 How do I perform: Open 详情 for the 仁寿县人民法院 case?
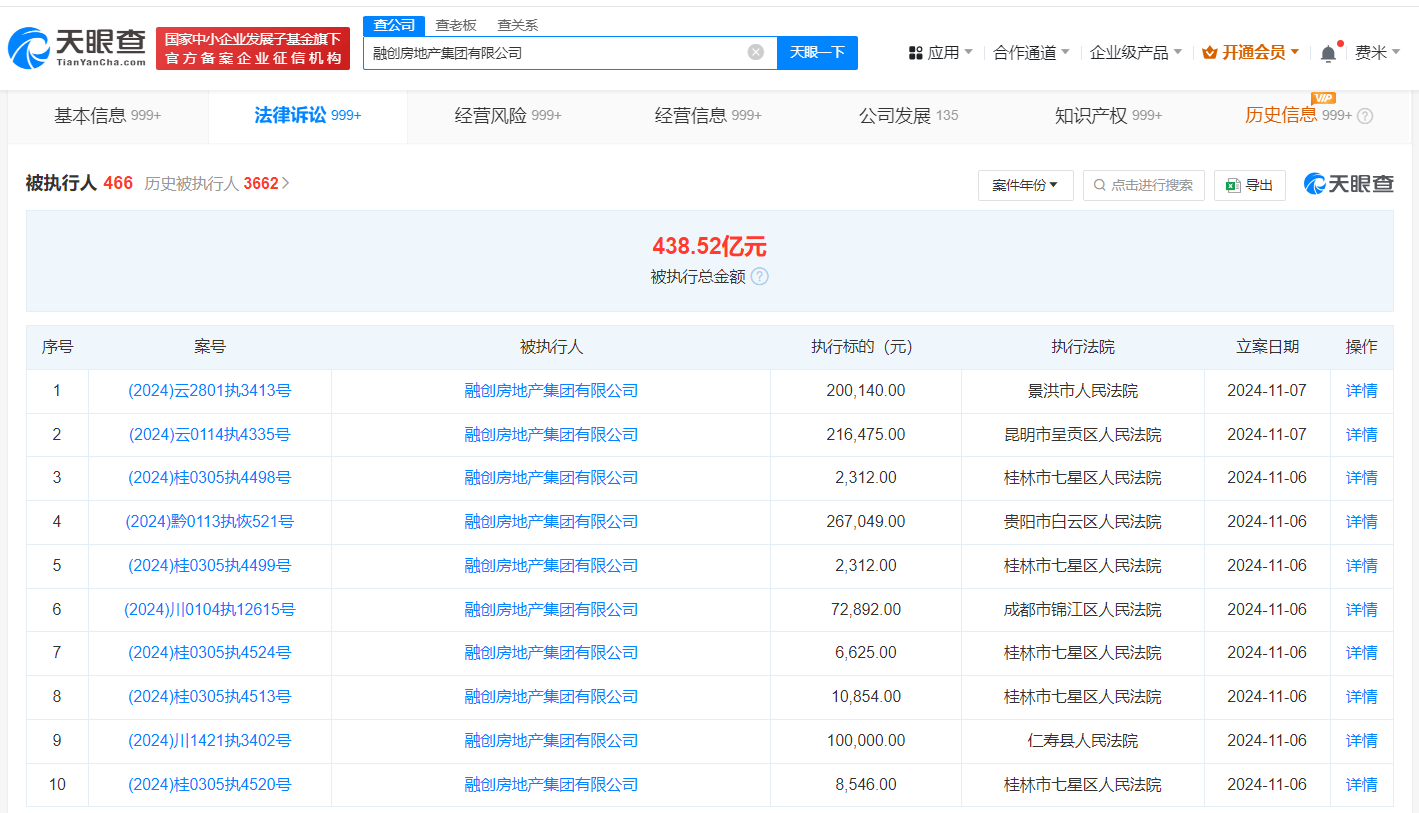pyautogui.click(x=1361, y=741)
